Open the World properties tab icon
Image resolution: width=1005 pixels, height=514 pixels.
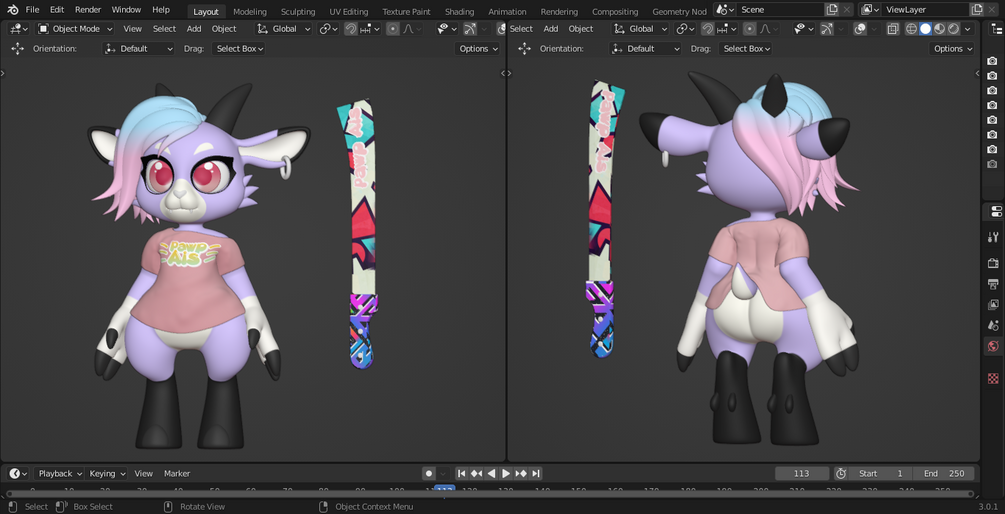(993, 346)
